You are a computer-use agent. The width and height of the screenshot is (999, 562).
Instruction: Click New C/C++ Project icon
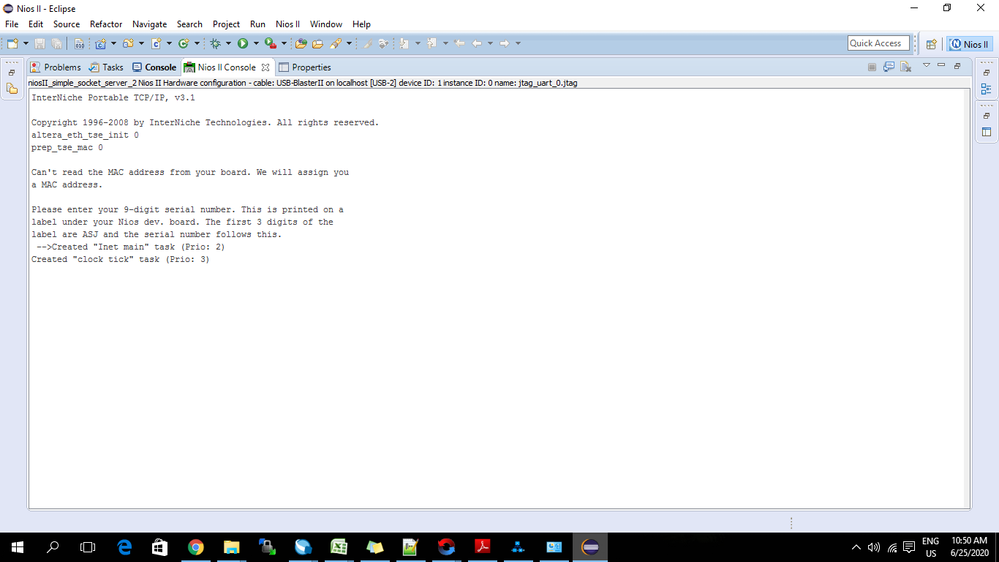(101, 43)
